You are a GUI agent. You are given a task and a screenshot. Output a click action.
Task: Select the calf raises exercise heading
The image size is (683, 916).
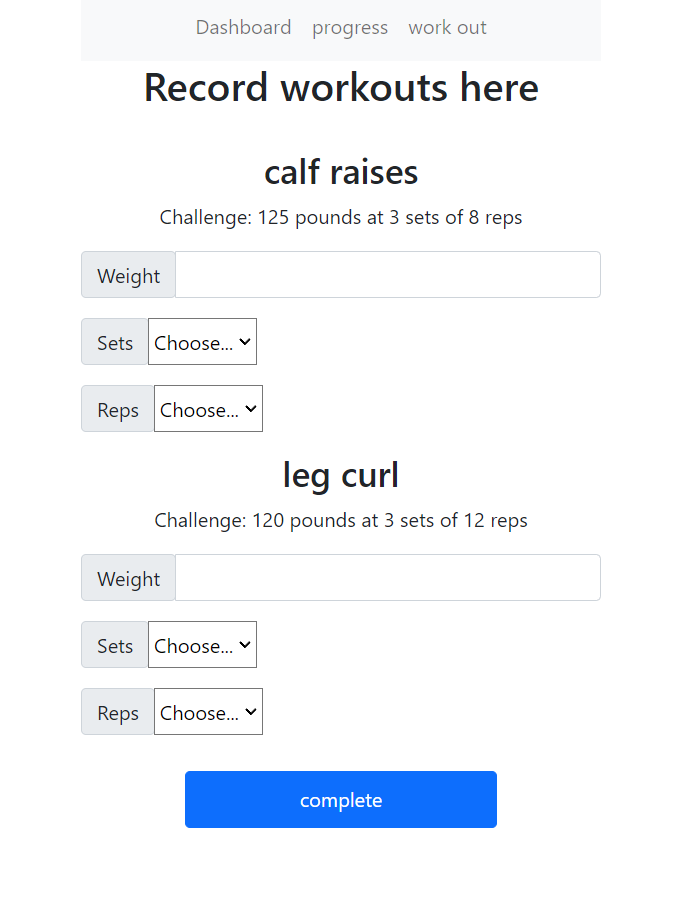(341, 172)
